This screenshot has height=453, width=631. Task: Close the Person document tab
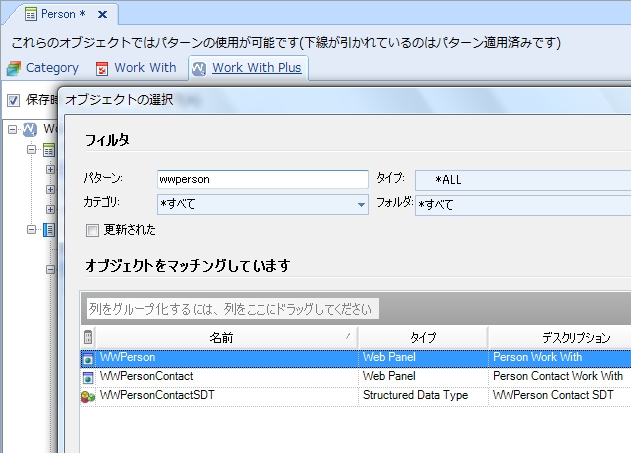click(103, 14)
